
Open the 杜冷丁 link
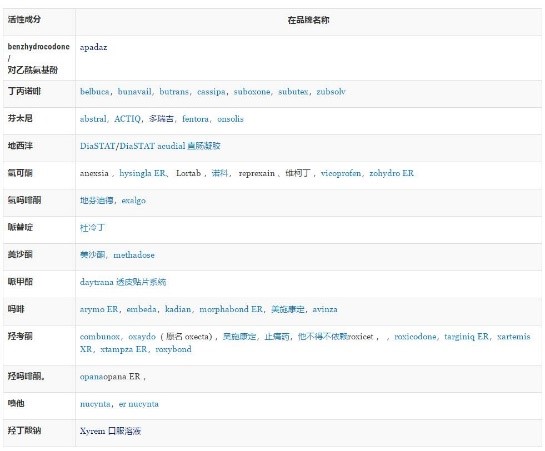coord(92,228)
